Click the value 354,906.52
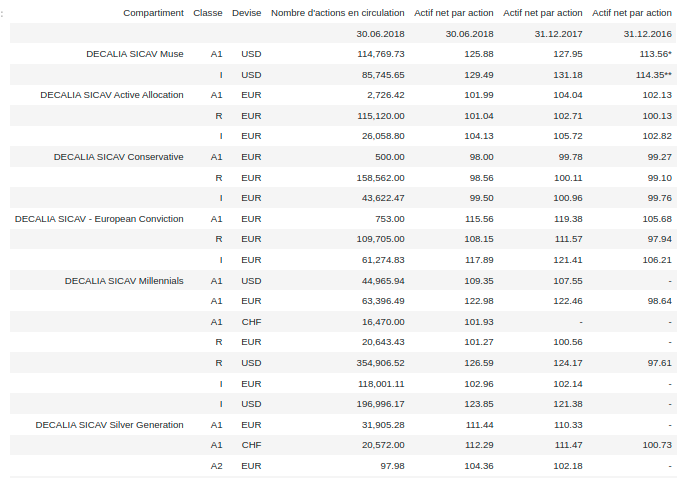Image resolution: width=688 pixels, height=478 pixels. pos(380,363)
